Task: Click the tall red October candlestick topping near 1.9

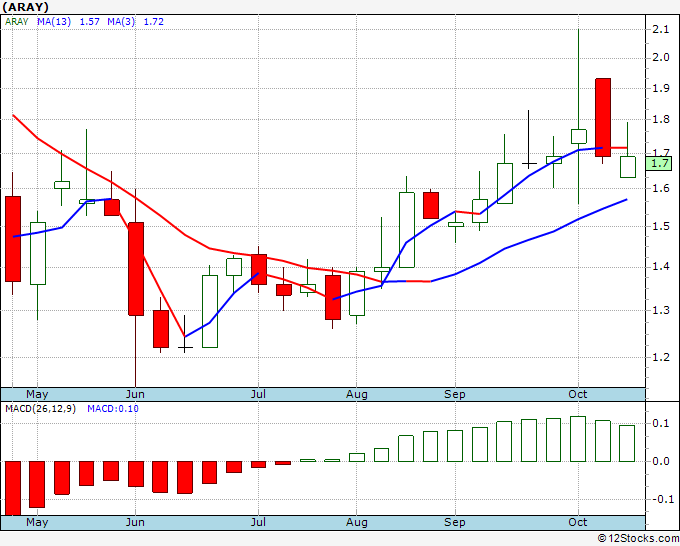Action: coord(603,118)
